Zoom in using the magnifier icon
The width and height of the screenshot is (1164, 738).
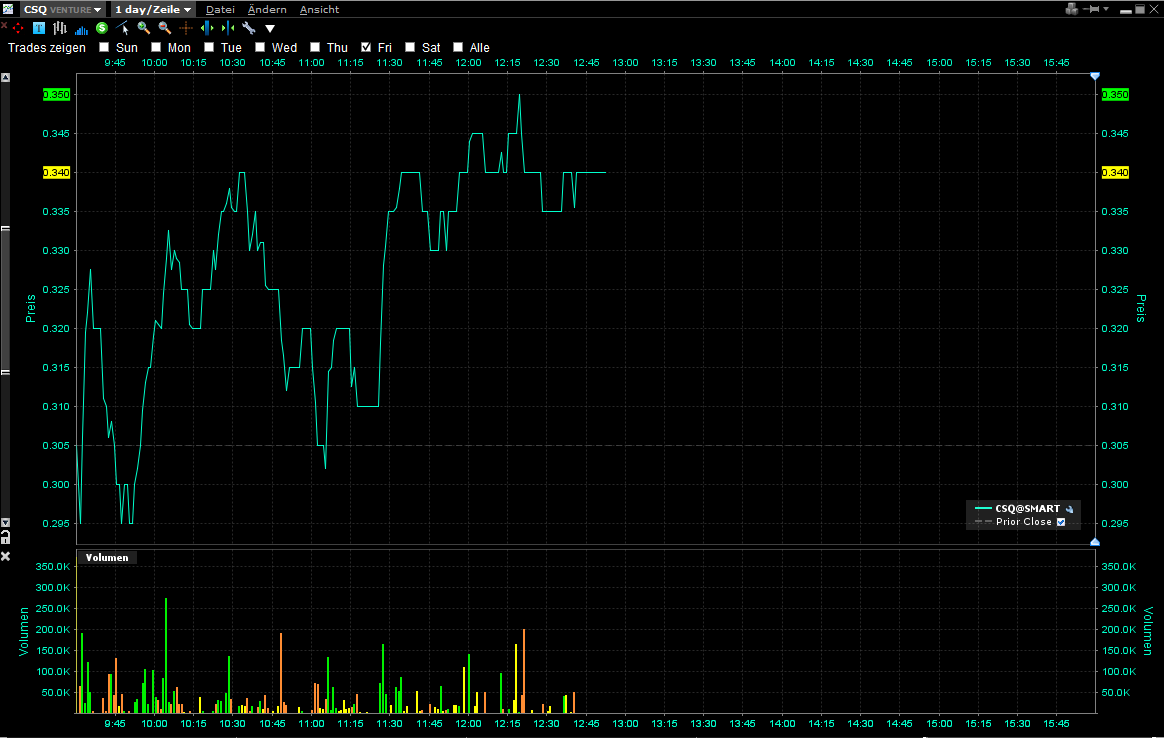pyautogui.click(x=142, y=28)
